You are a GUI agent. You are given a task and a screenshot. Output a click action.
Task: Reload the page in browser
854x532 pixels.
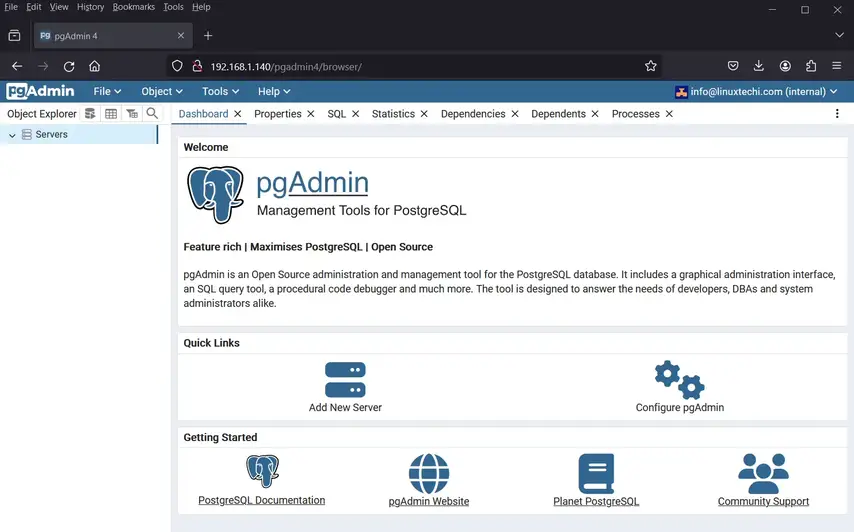click(x=69, y=66)
